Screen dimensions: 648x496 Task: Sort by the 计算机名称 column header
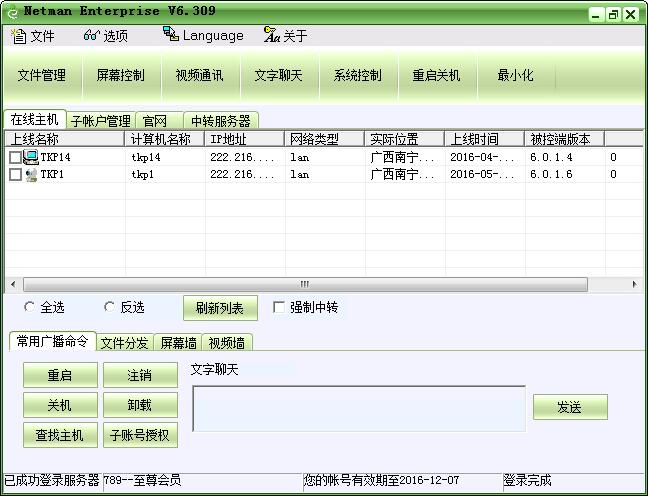(164, 139)
